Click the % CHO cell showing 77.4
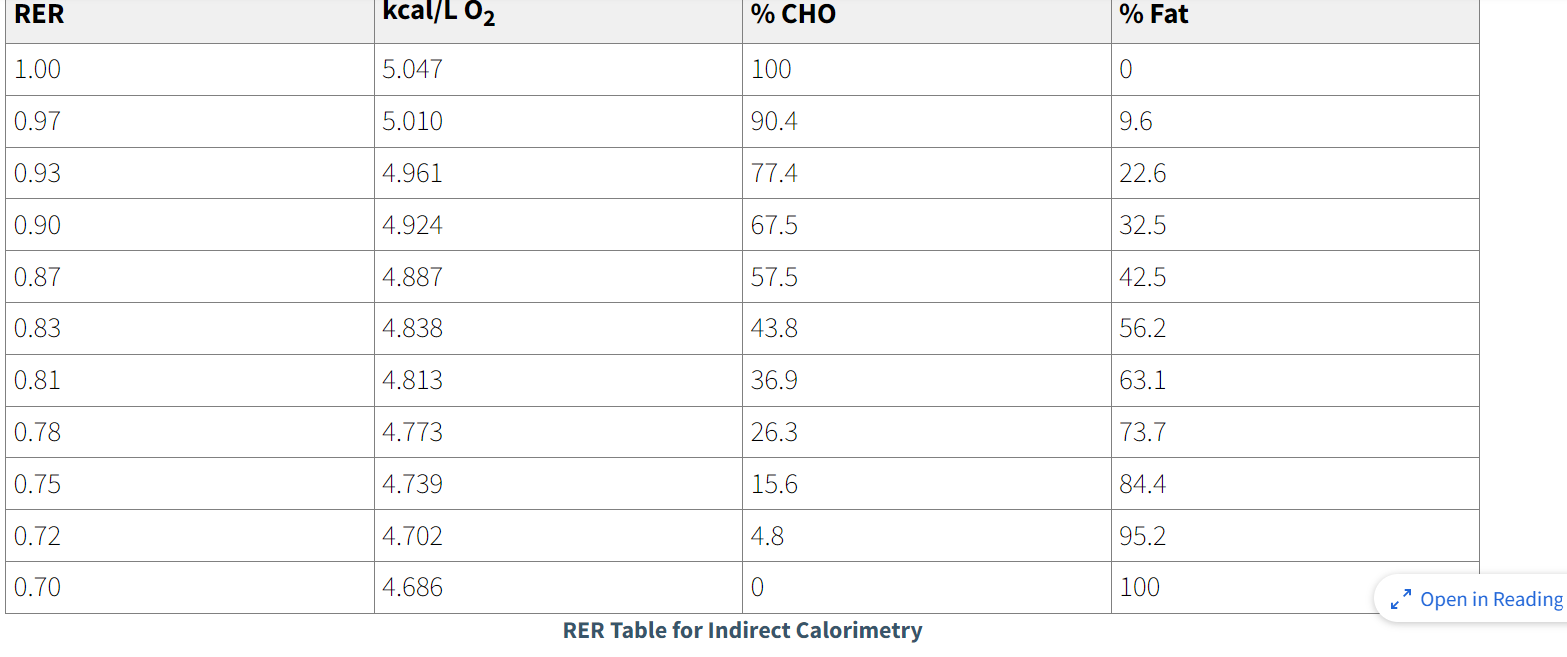This screenshot has height=657, width=1567. point(774,173)
